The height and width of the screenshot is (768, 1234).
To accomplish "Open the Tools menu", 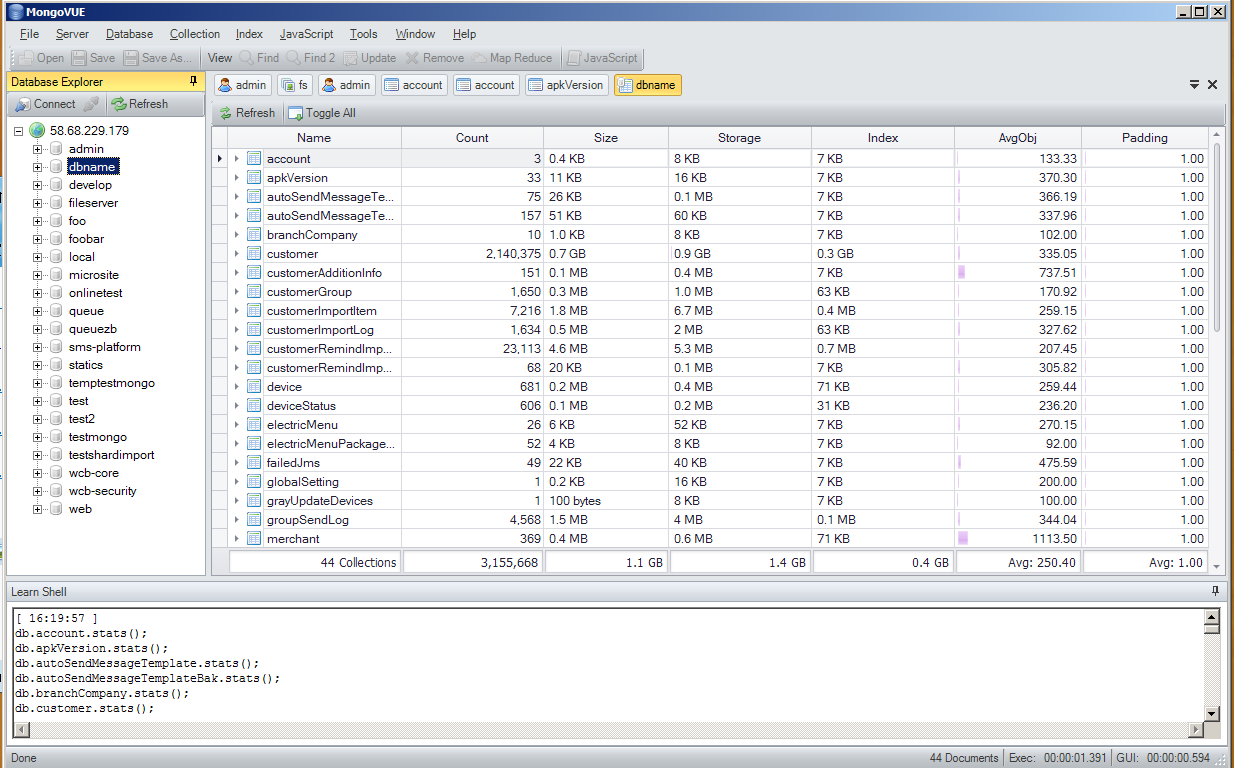I will [364, 34].
